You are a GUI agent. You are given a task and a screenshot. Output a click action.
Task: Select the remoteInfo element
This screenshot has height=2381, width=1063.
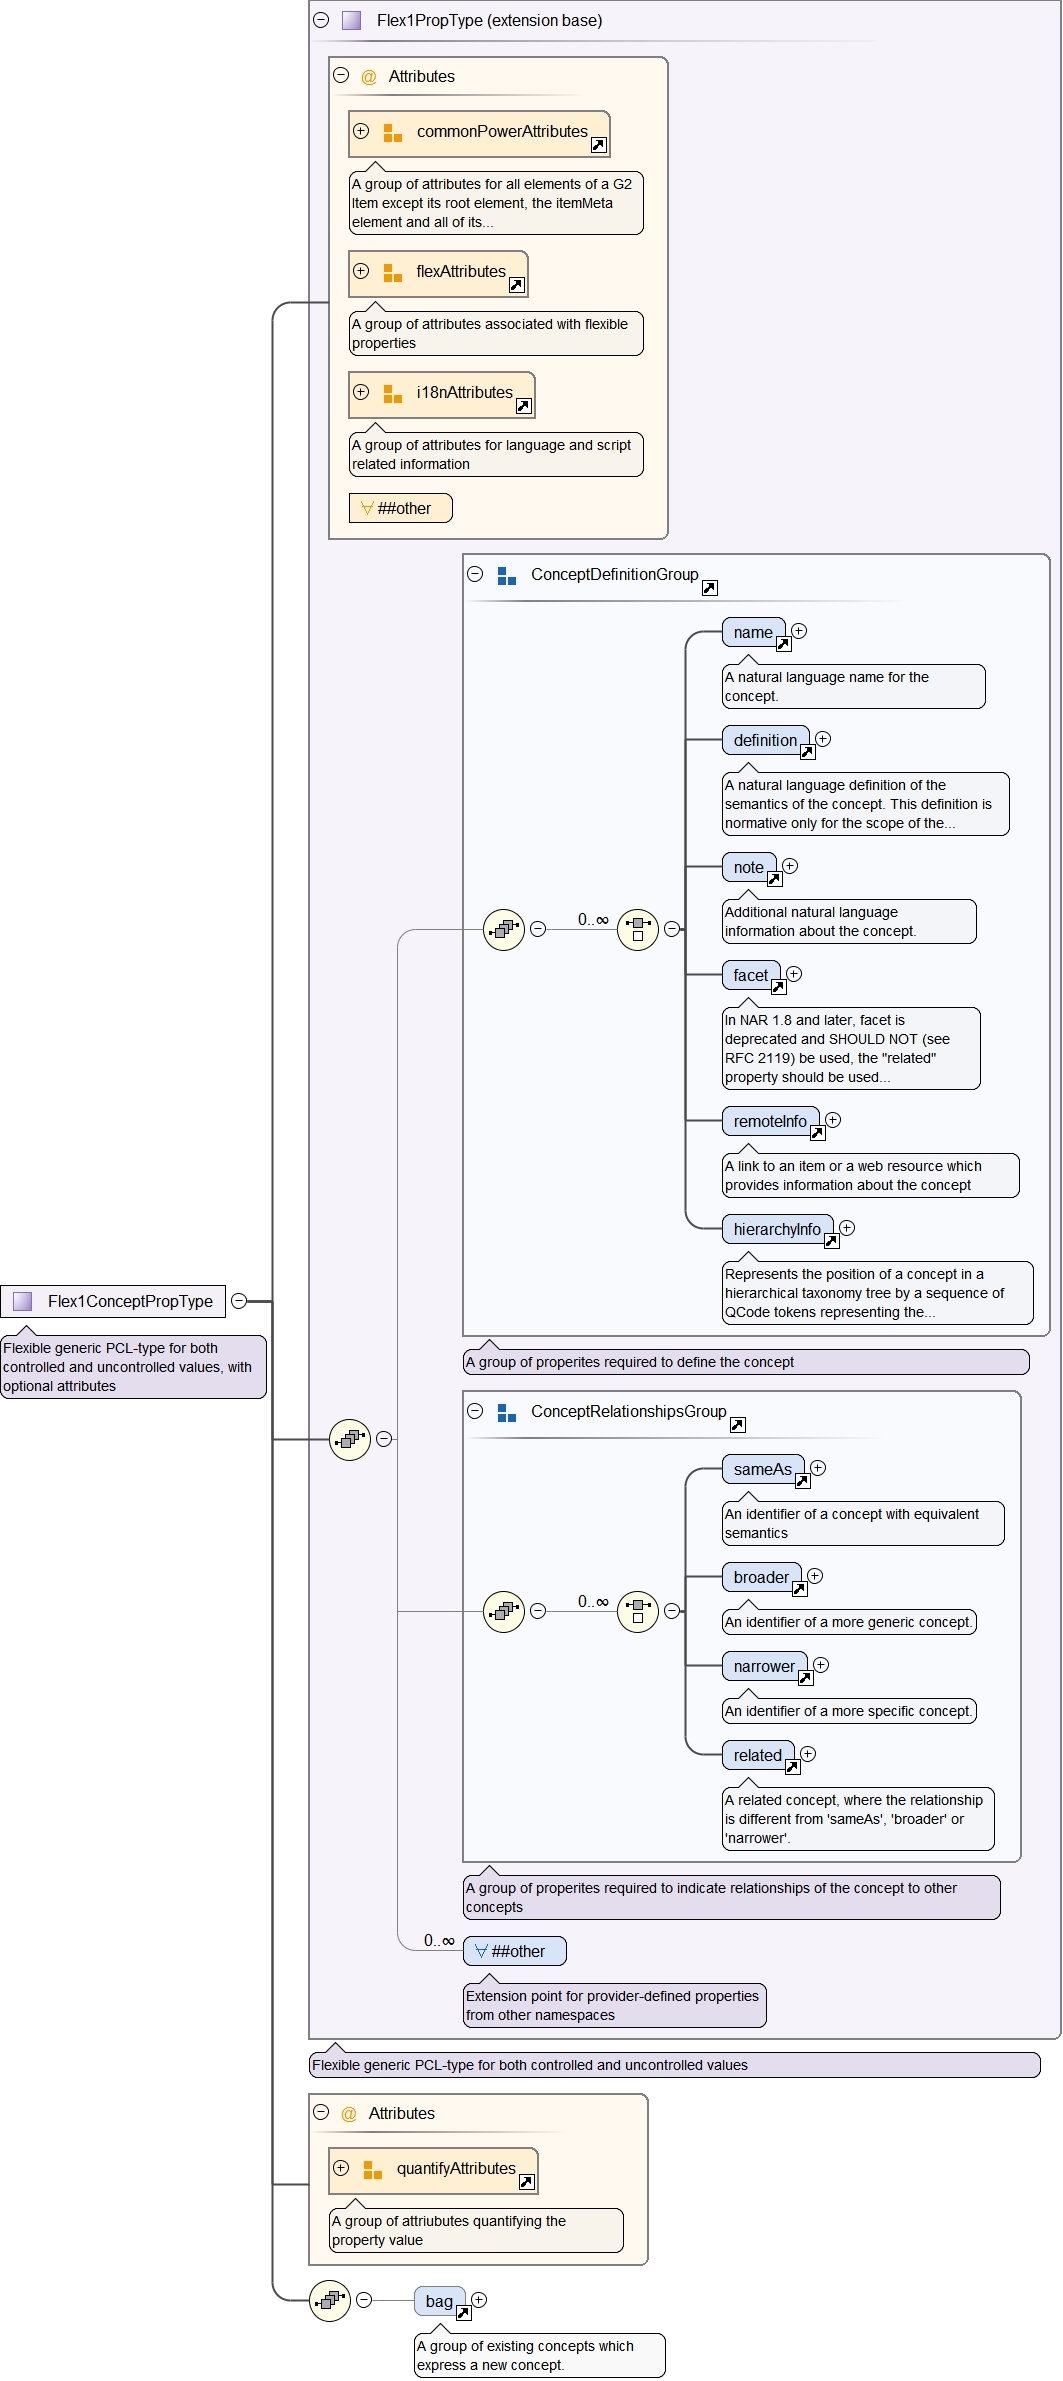(x=769, y=1121)
